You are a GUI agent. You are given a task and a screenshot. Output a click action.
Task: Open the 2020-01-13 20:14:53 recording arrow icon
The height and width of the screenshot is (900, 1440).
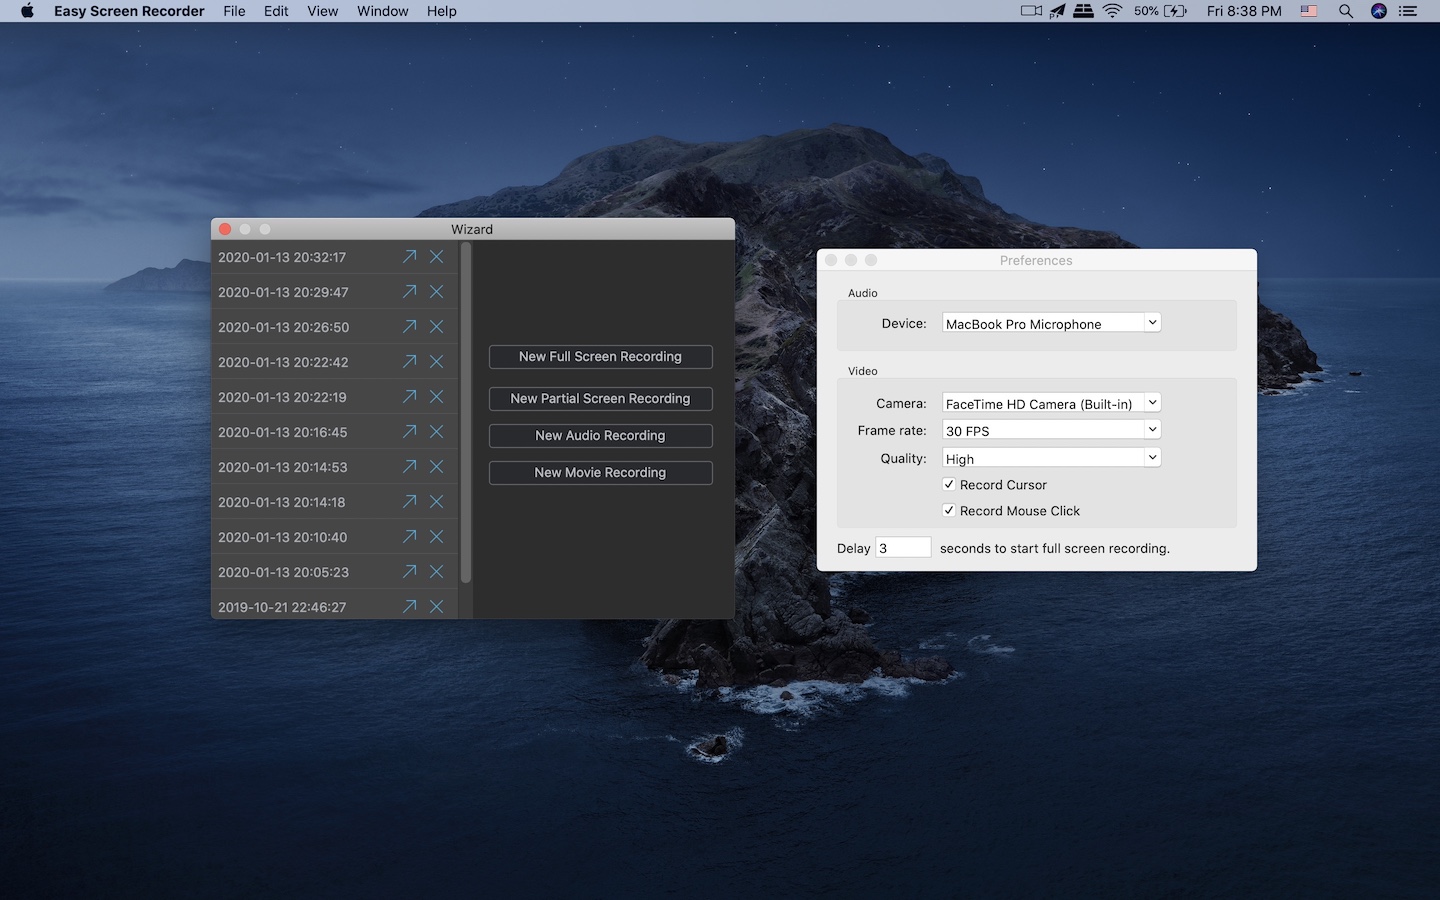pyautogui.click(x=409, y=467)
